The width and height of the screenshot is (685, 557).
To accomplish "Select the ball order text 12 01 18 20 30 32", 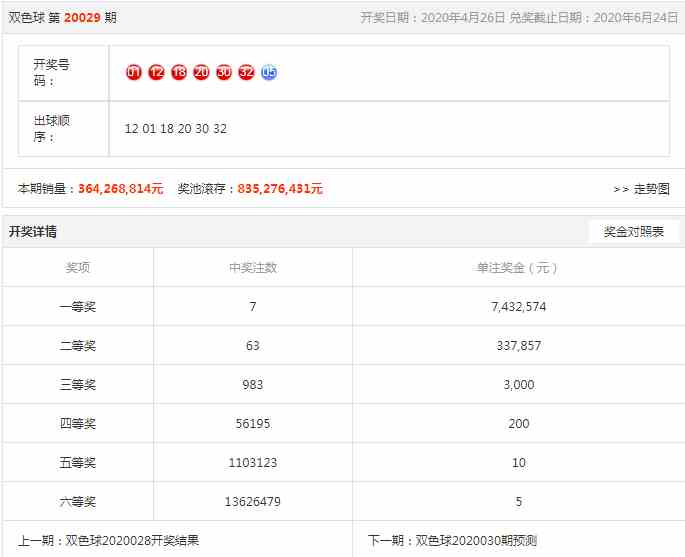I will tap(176, 129).
